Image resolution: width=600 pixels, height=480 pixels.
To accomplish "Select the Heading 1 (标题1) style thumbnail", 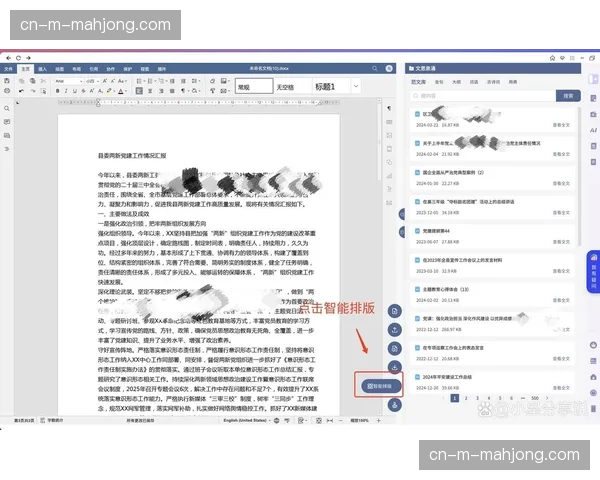I will [x=331, y=86].
